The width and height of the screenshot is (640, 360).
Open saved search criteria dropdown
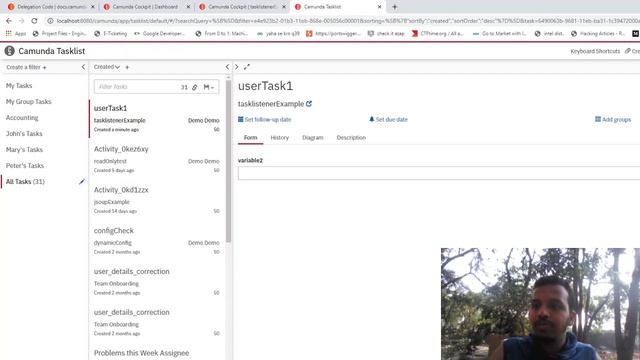[209, 87]
